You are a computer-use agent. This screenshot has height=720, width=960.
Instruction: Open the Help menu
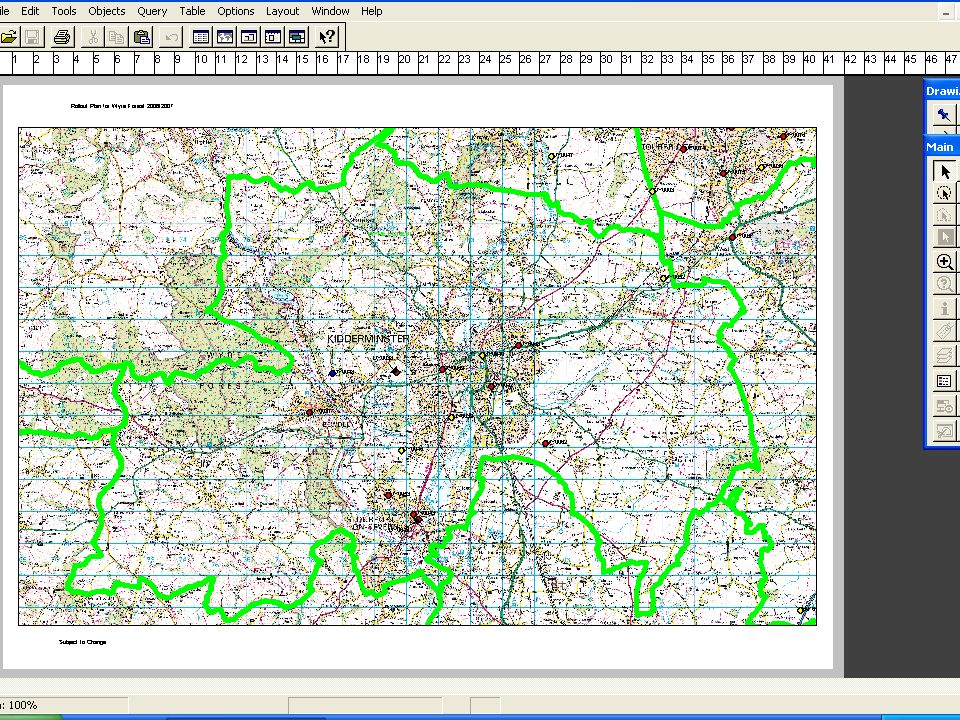371,11
